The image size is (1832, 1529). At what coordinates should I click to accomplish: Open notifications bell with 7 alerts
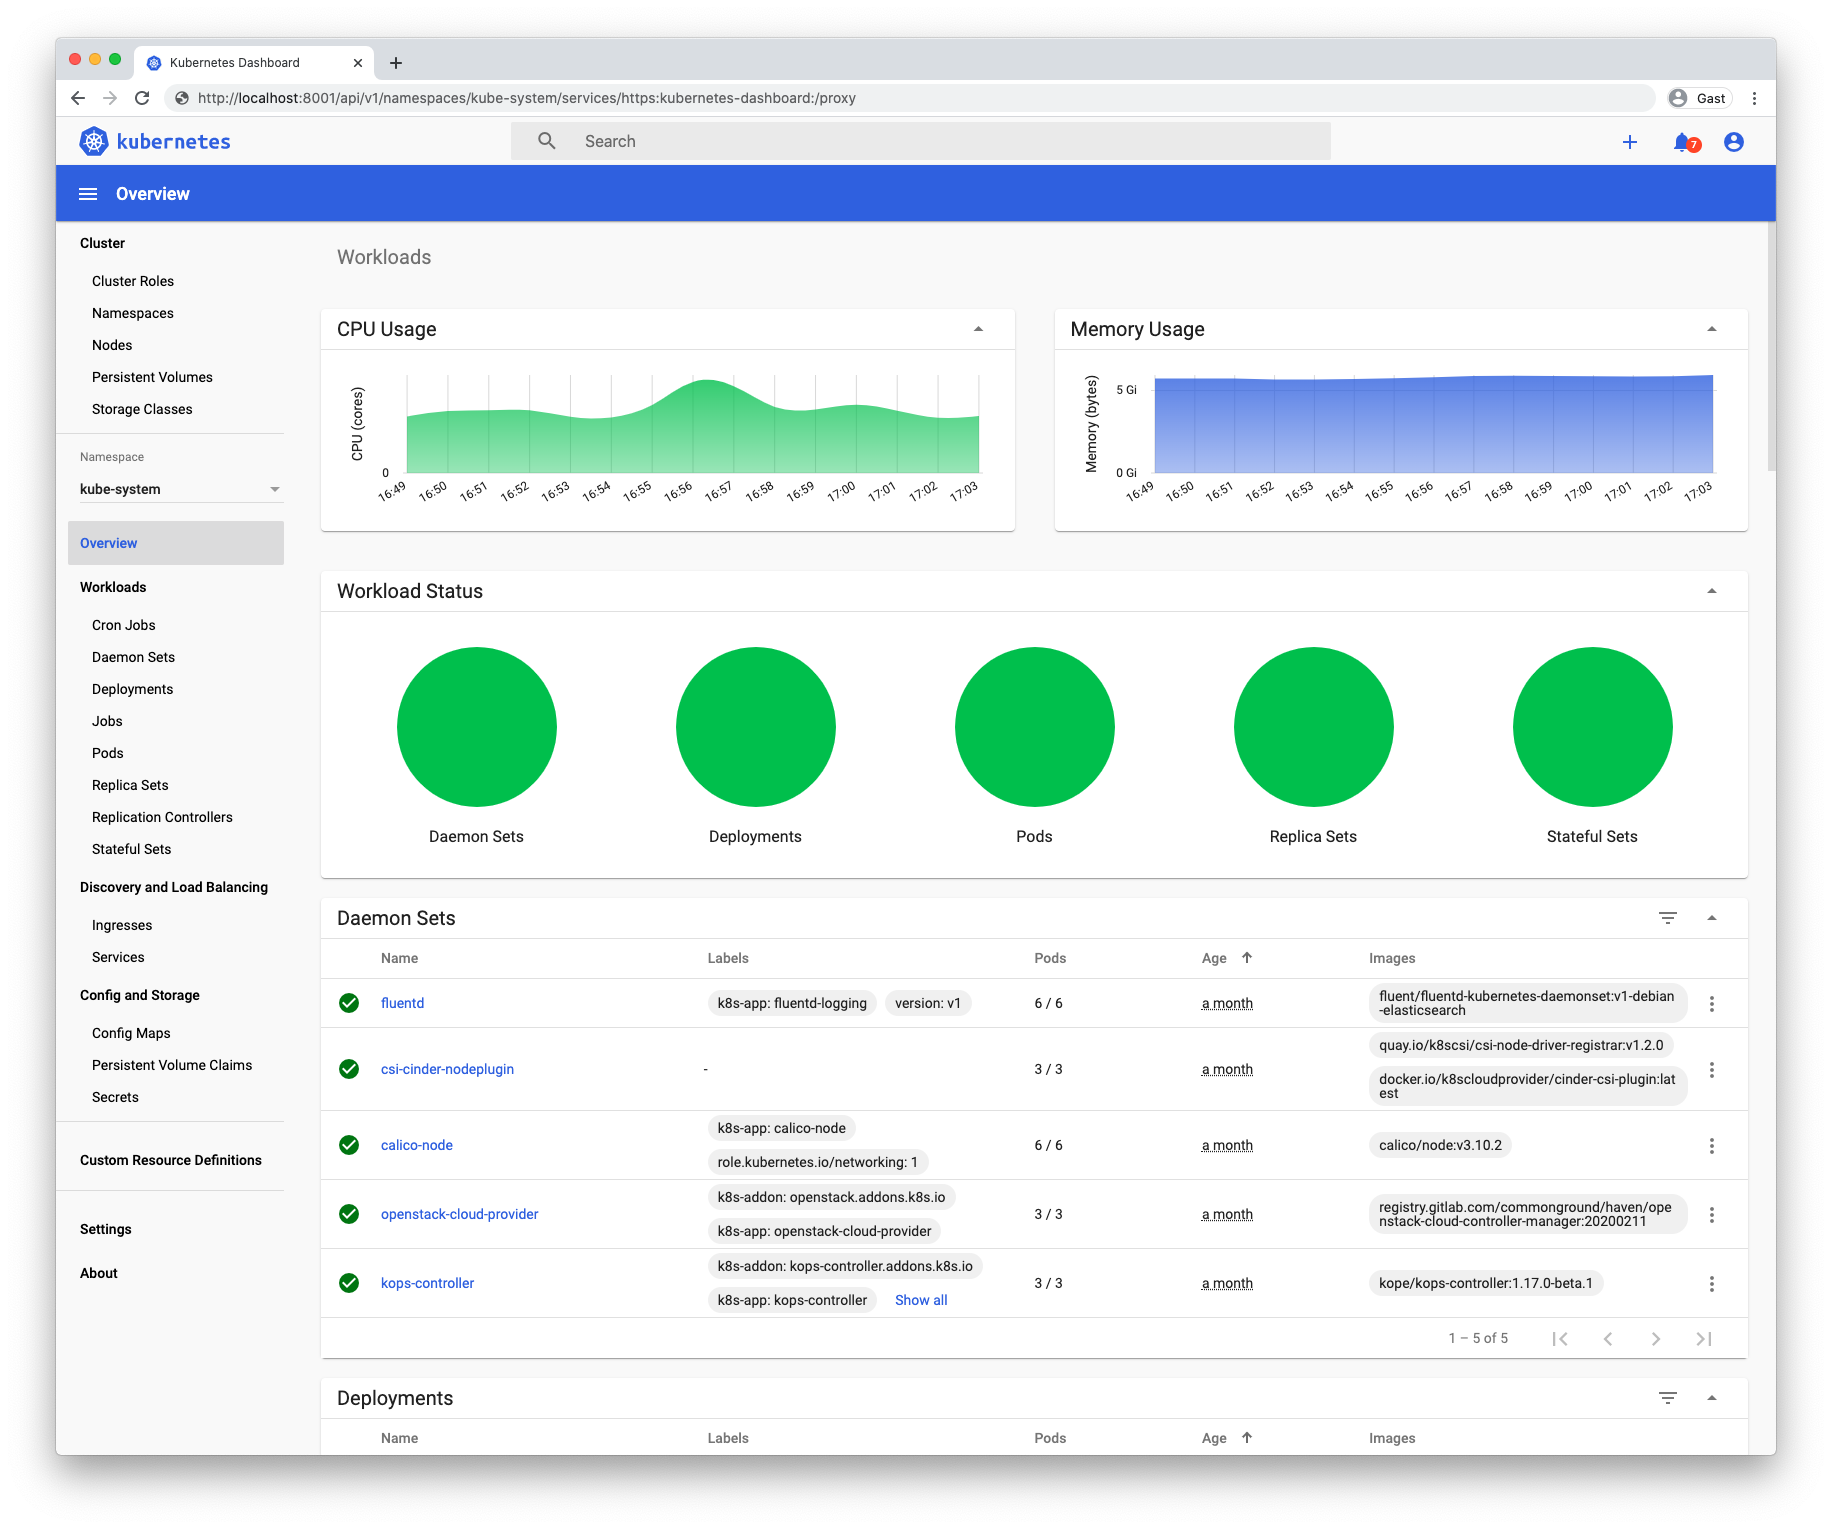coord(1683,142)
